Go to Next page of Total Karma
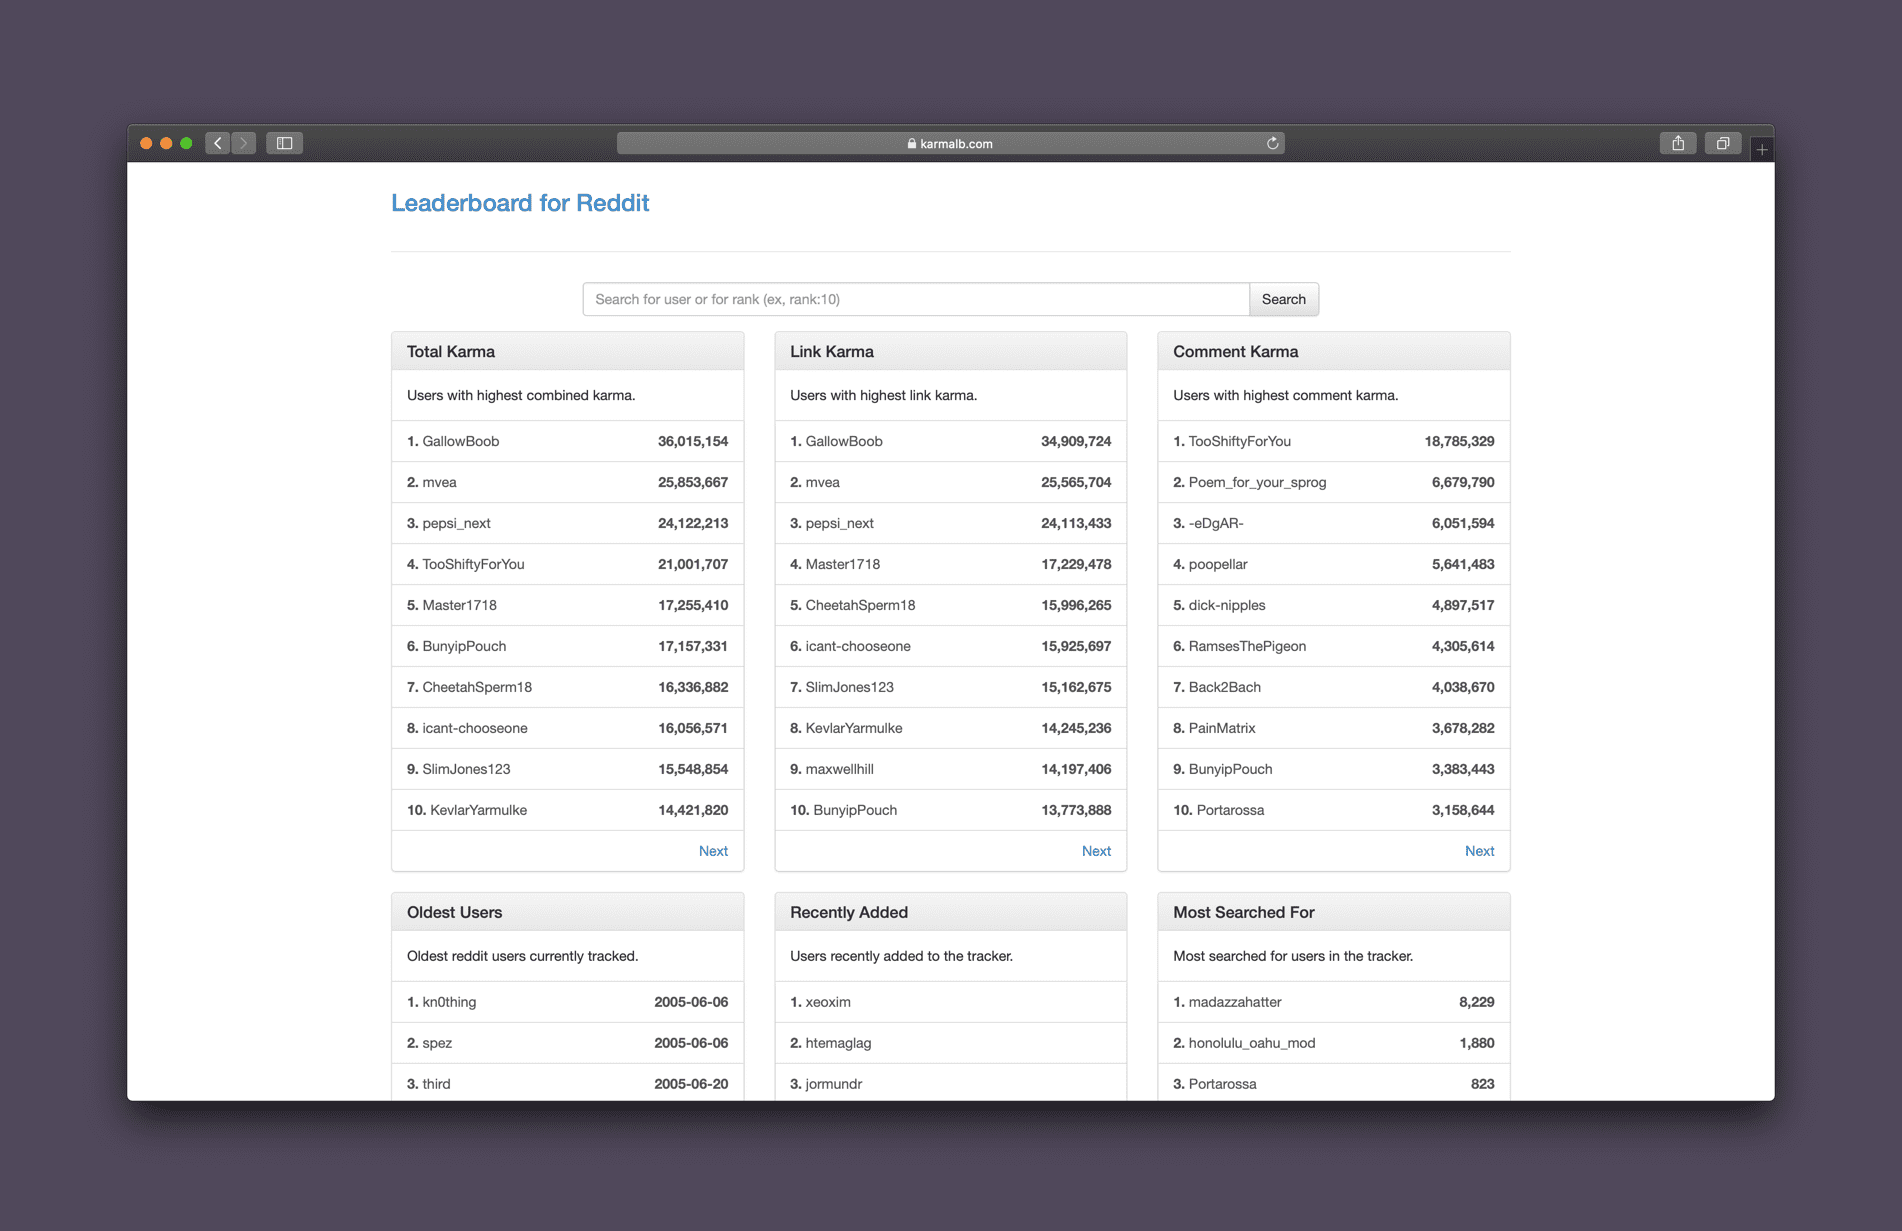The image size is (1902, 1231). coord(713,851)
